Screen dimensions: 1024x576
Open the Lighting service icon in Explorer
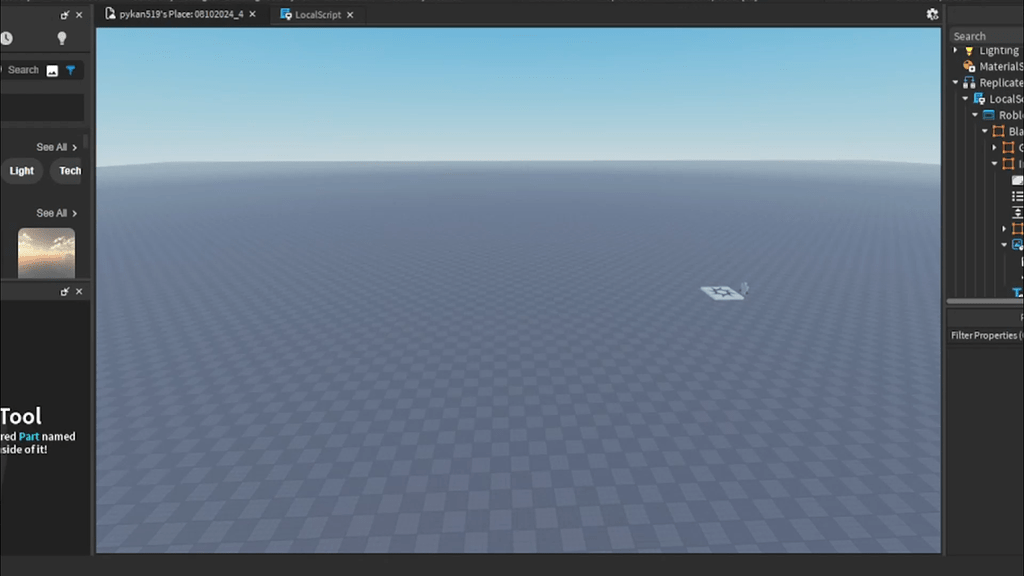pos(969,50)
